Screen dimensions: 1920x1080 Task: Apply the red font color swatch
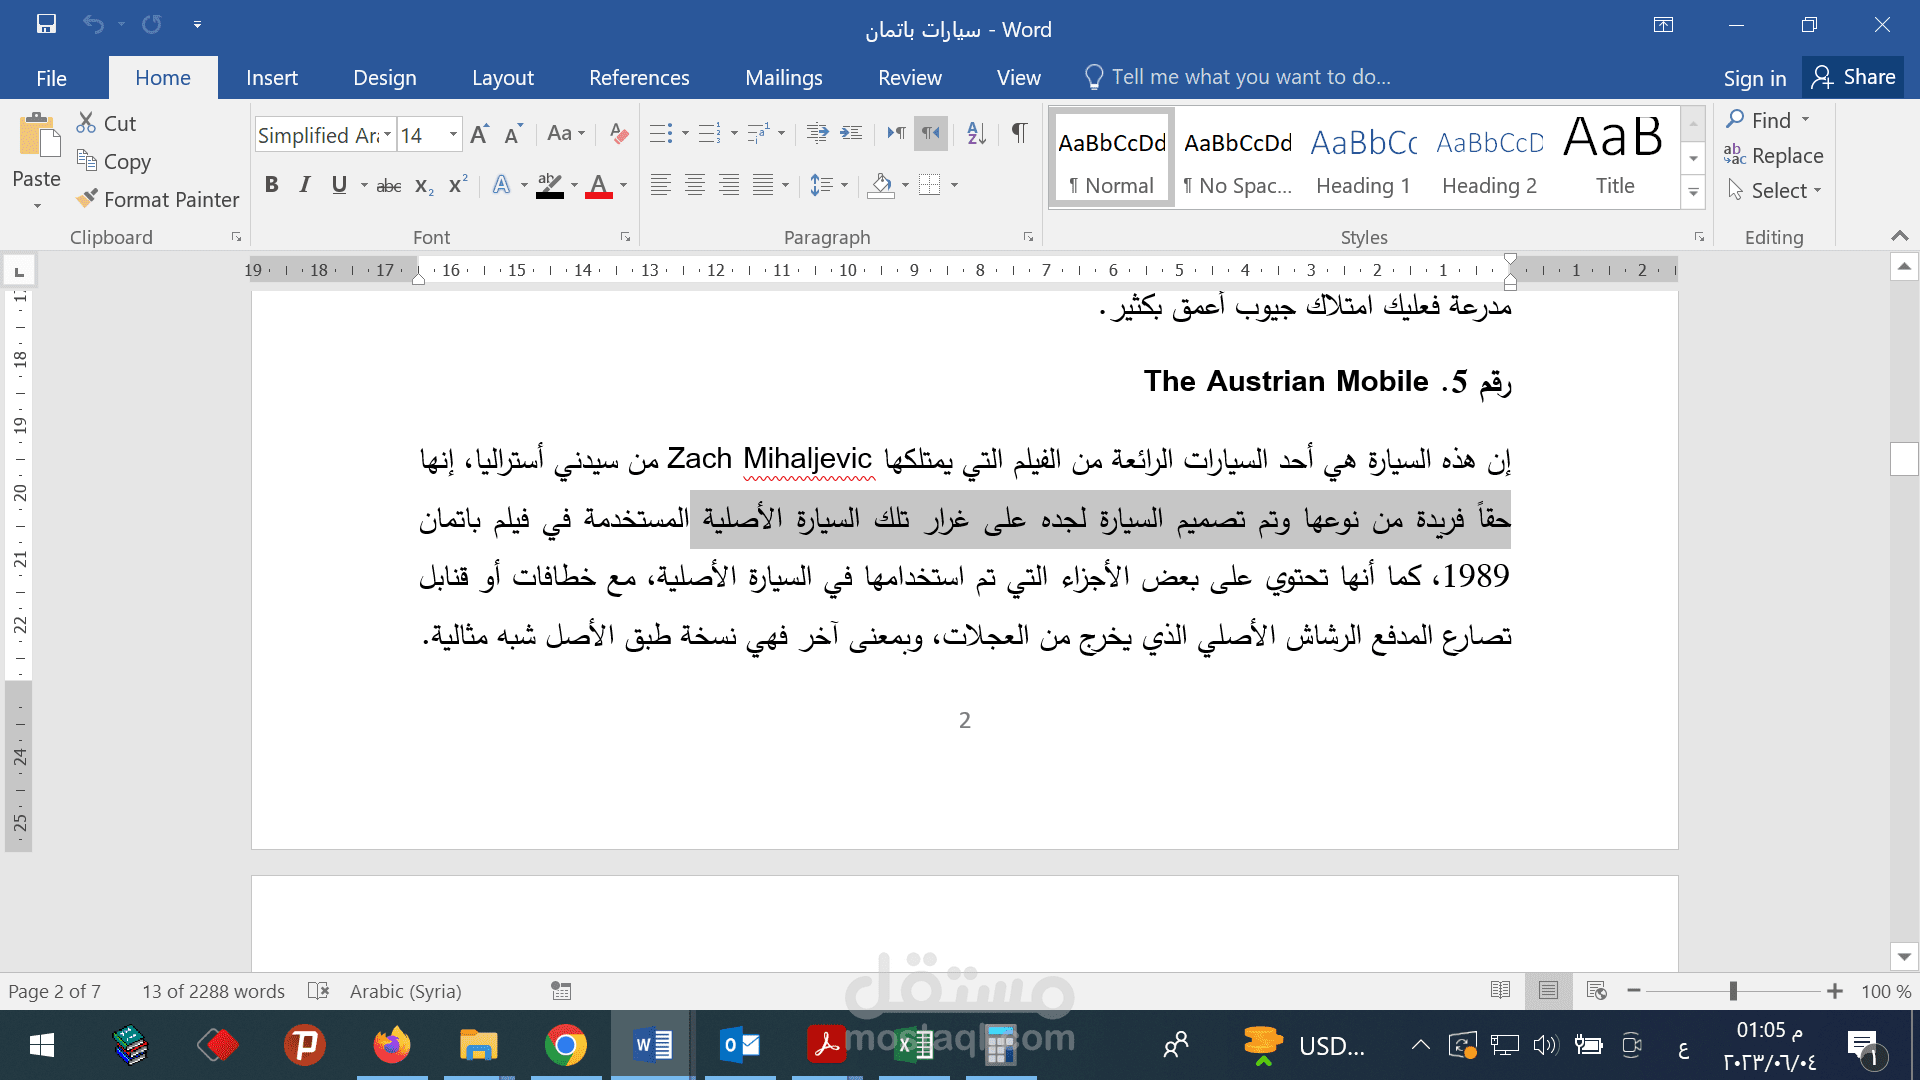pyautogui.click(x=598, y=185)
